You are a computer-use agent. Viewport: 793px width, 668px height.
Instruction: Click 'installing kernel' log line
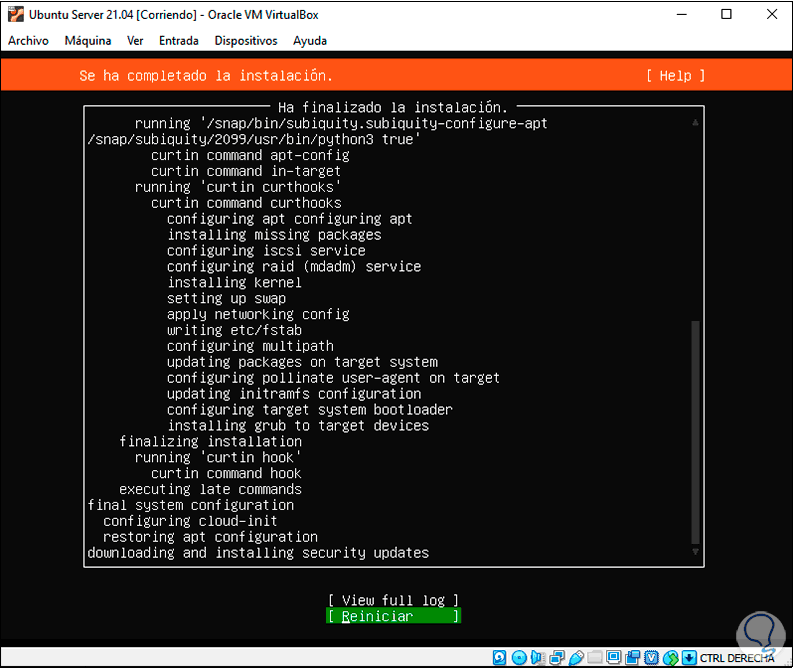coord(234,283)
